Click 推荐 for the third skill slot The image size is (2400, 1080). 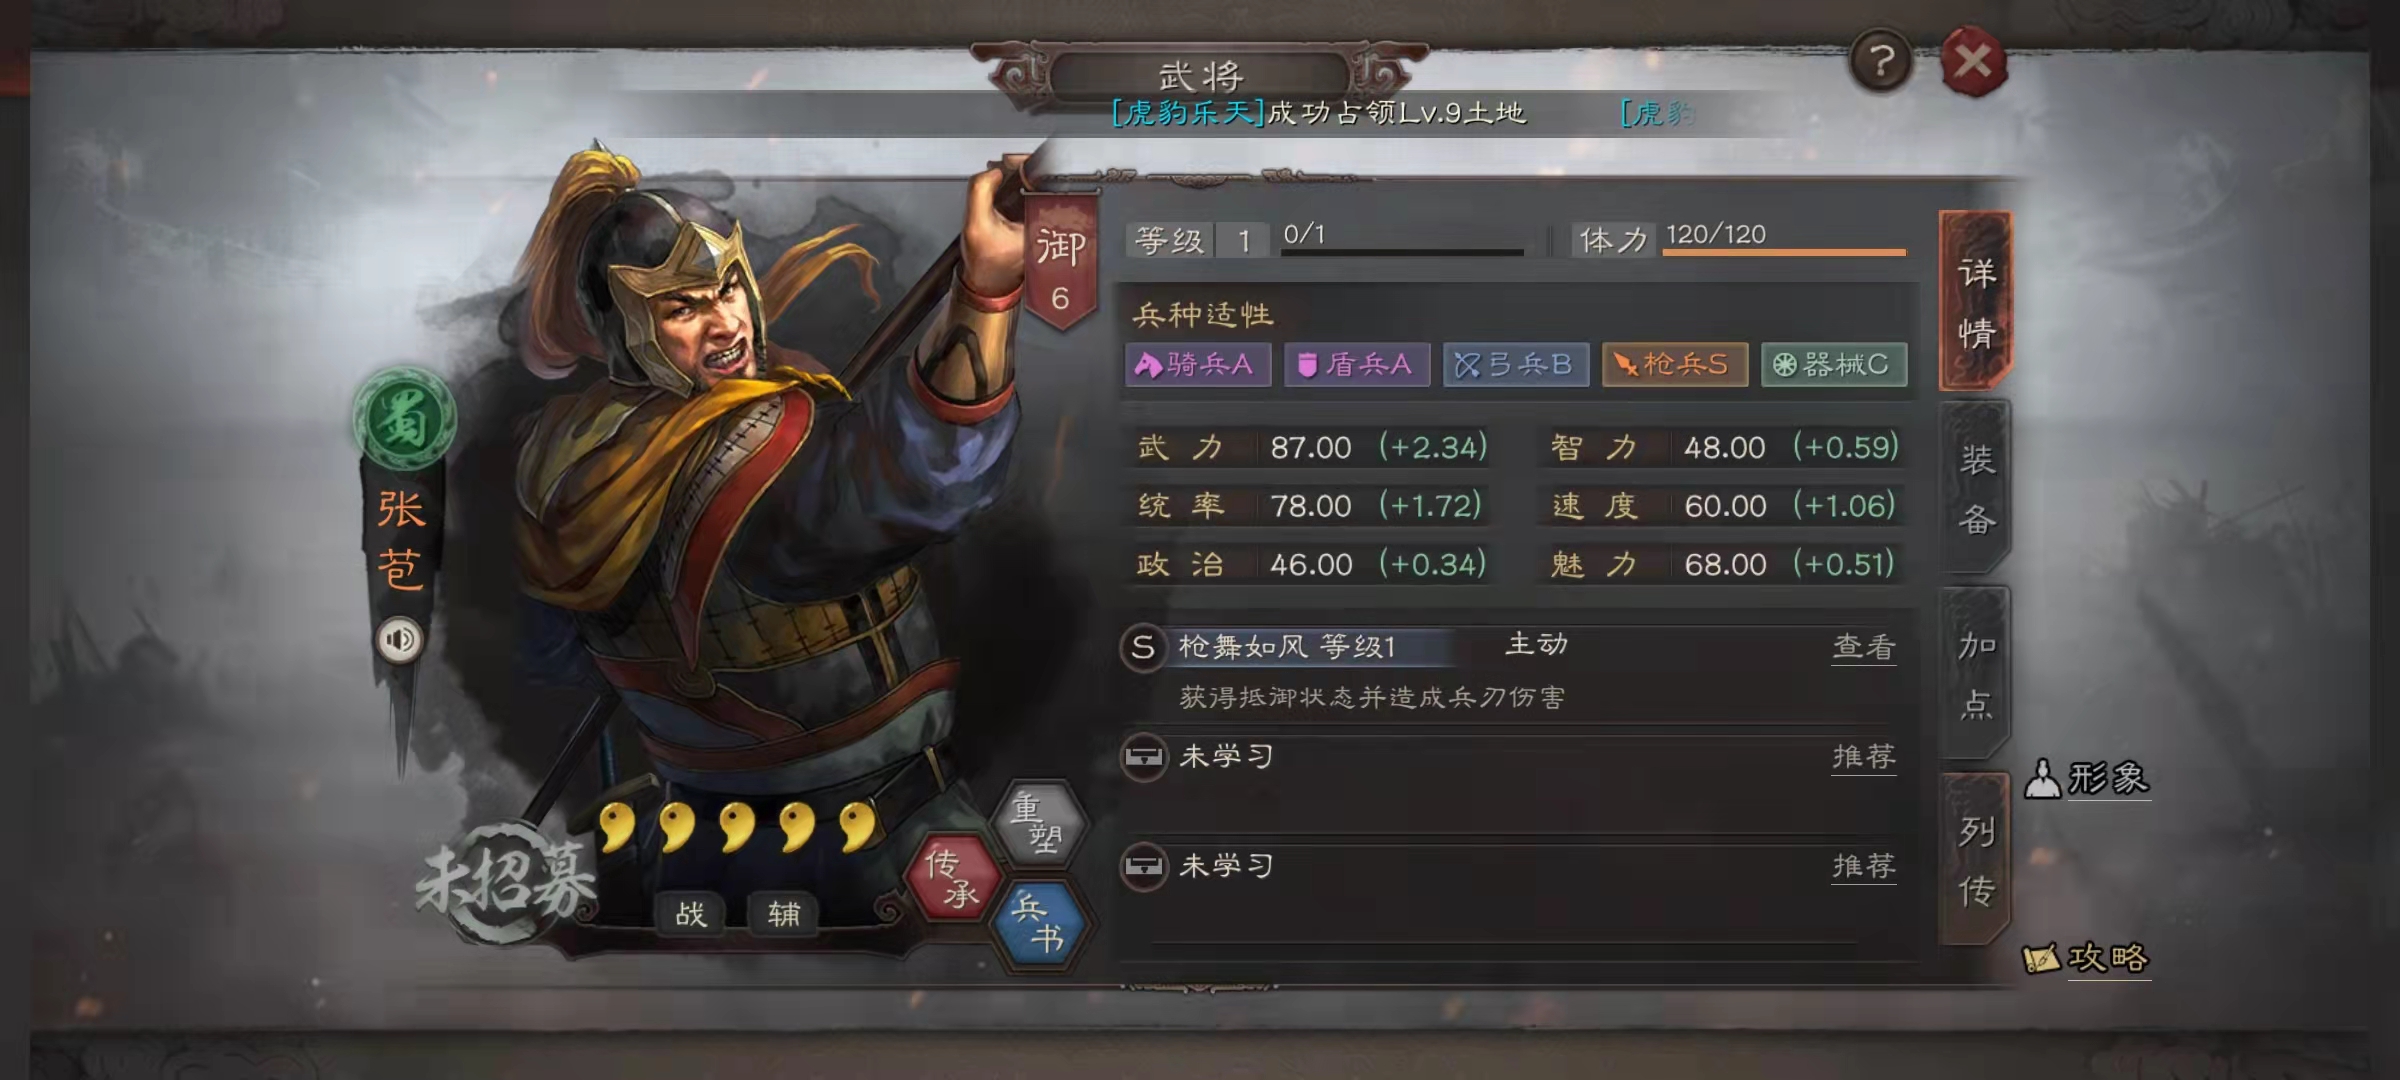coord(1864,866)
